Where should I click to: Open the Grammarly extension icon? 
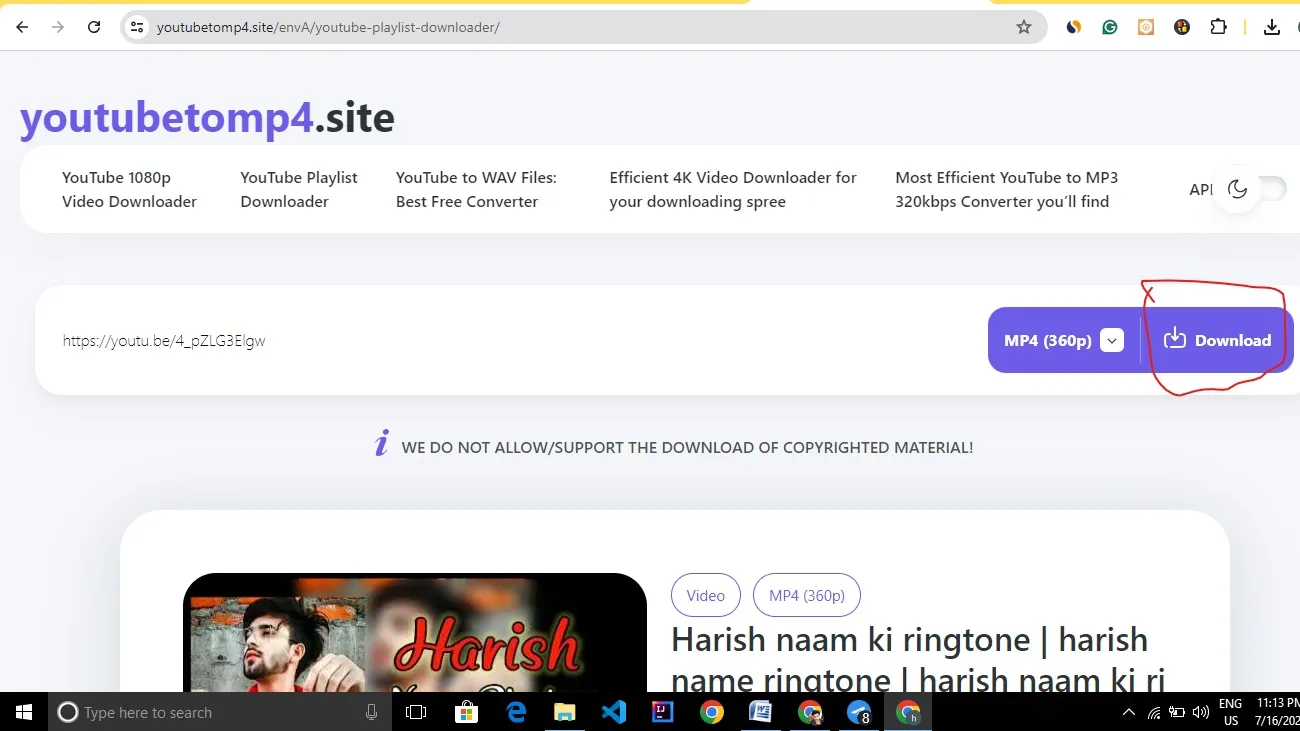(x=1110, y=27)
